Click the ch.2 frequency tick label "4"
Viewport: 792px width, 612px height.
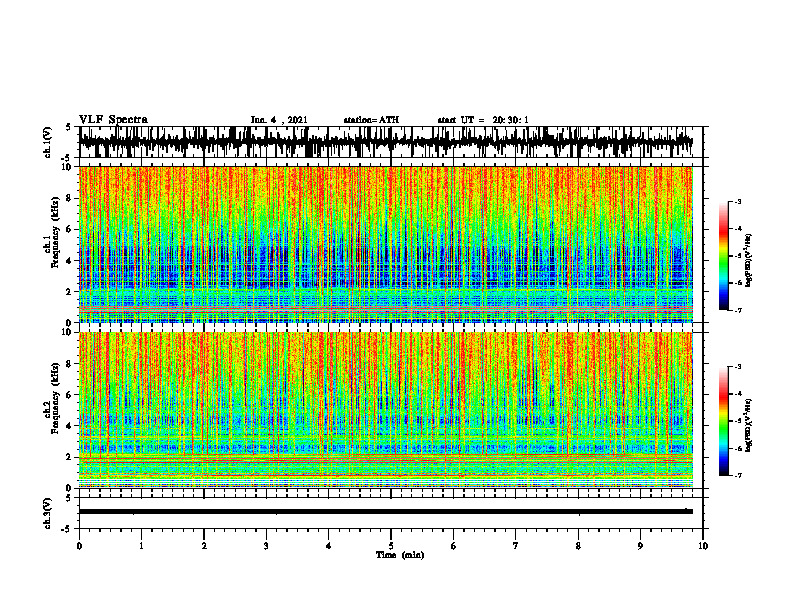[70, 426]
